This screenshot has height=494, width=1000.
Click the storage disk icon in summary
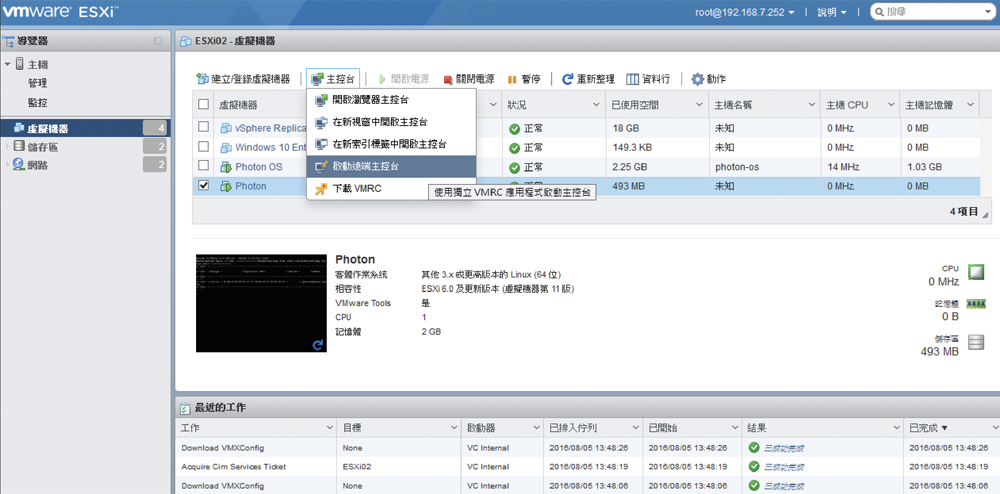point(976,342)
